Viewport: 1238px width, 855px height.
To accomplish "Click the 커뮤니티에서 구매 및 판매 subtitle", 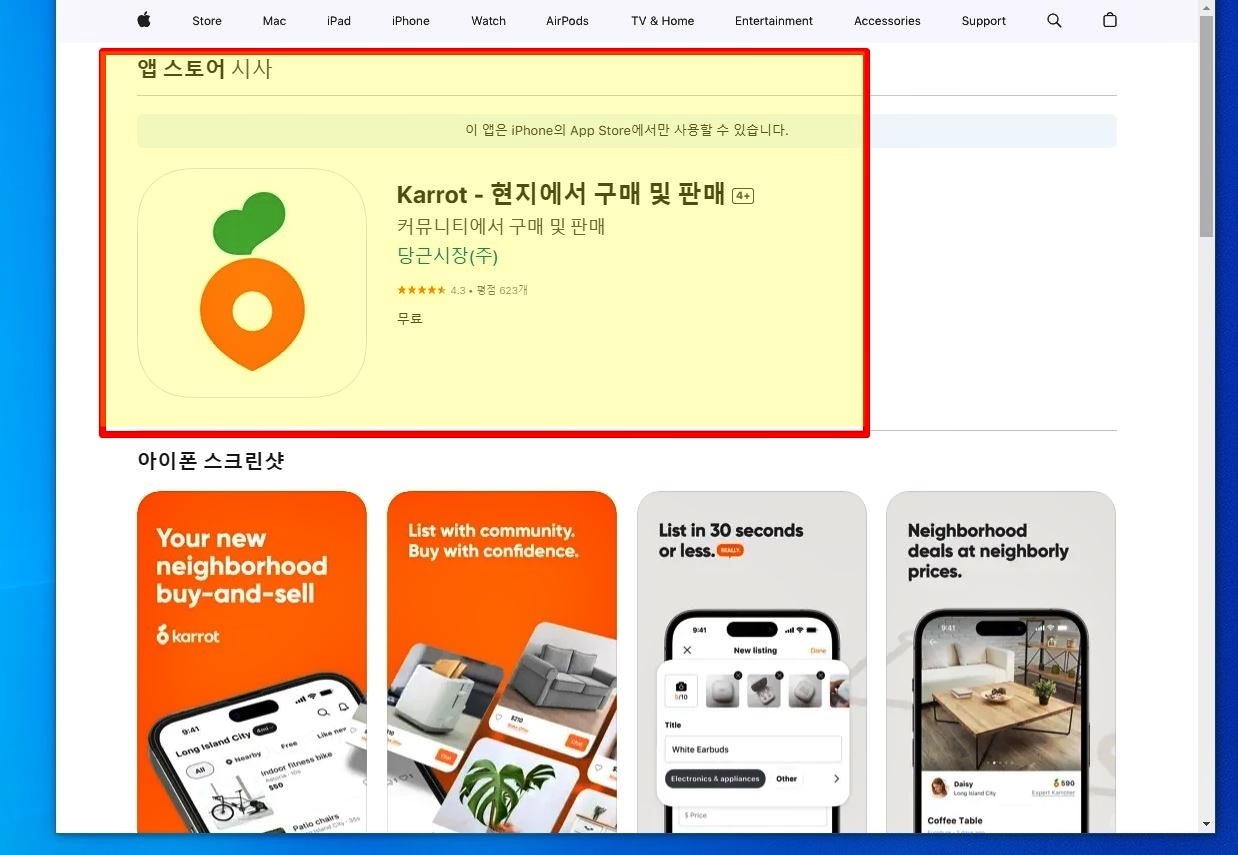I will (x=501, y=226).
